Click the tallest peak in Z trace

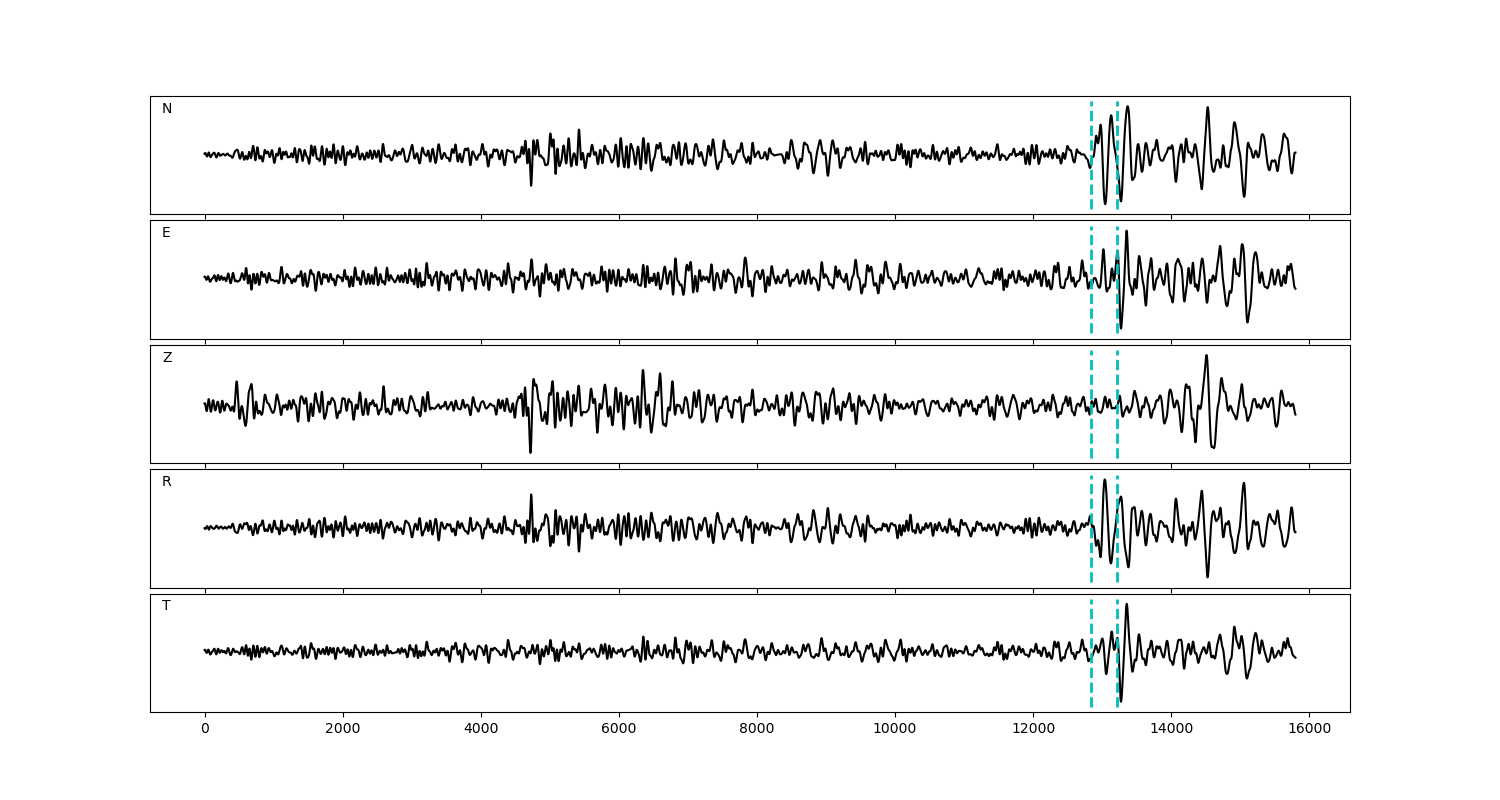[x=1206, y=356]
